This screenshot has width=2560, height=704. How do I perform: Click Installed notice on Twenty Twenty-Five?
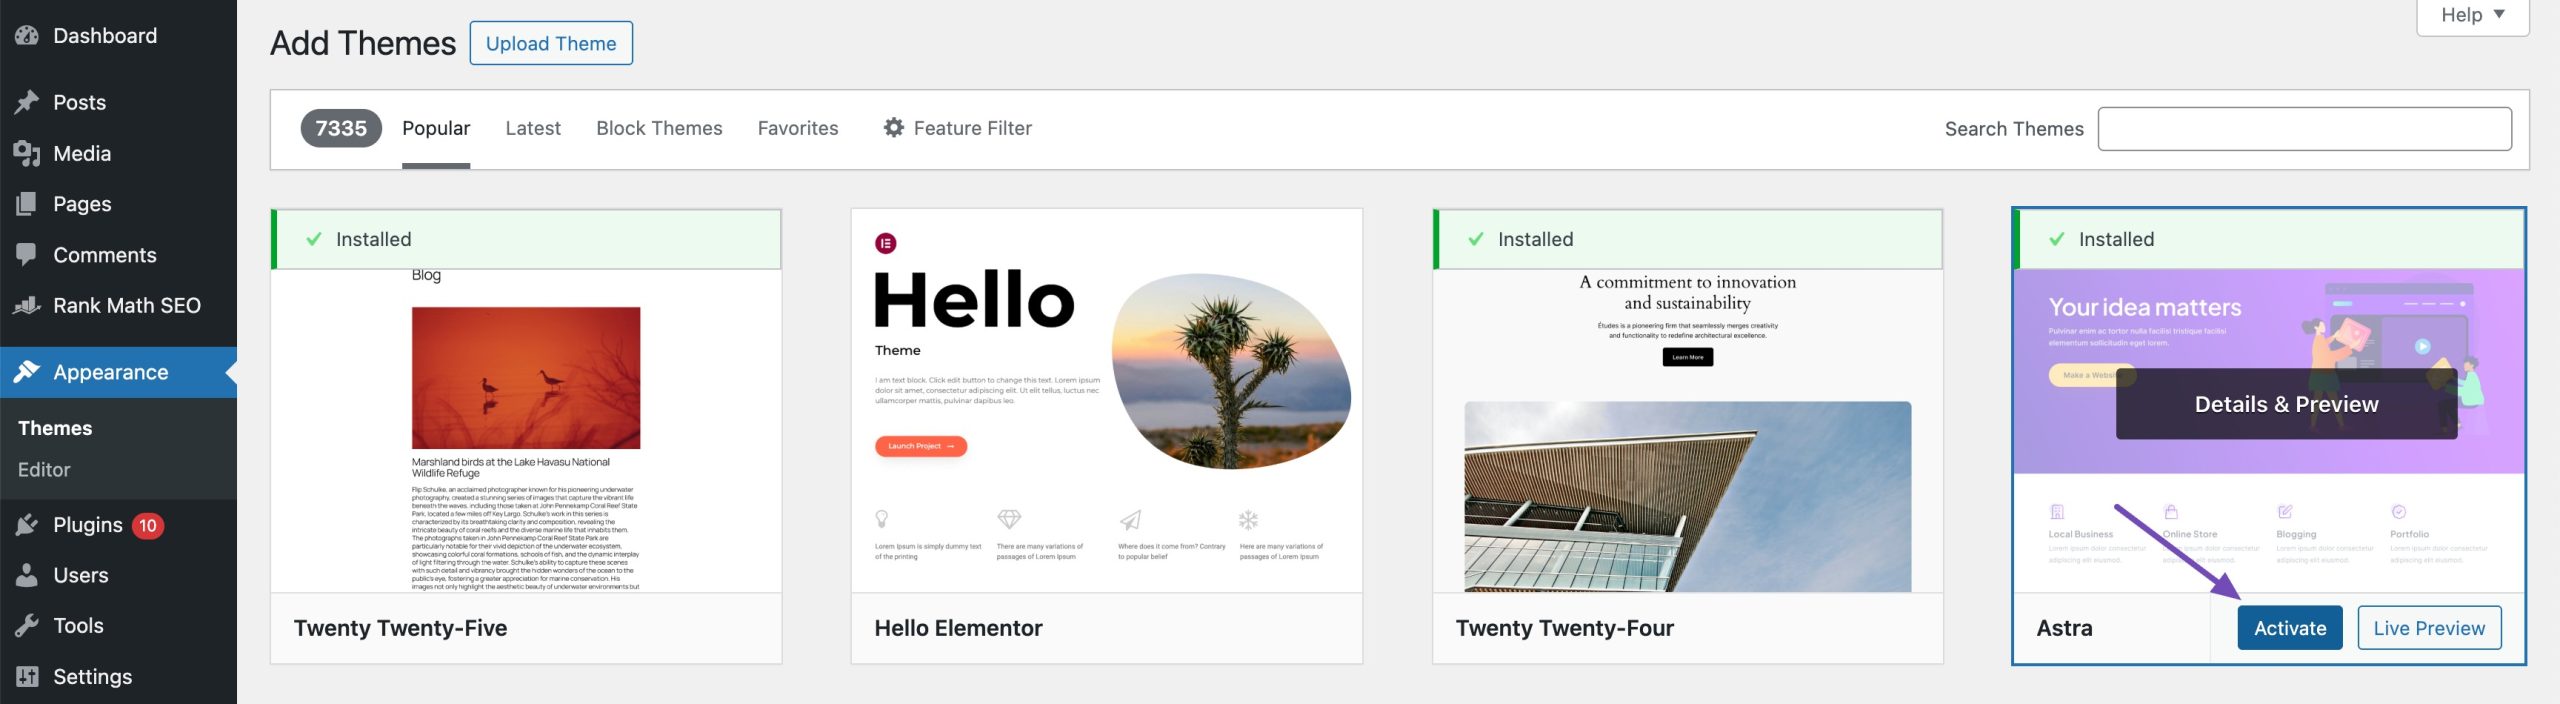click(526, 239)
